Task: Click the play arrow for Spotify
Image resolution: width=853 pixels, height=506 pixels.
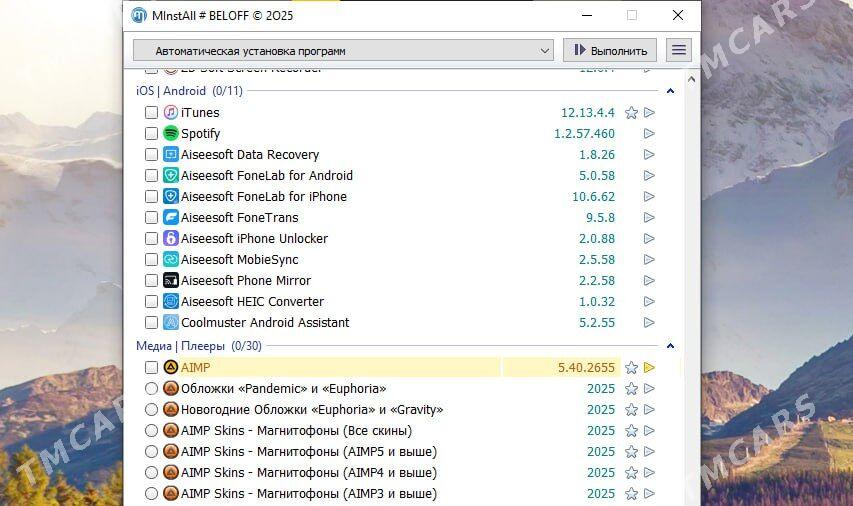Action: [x=649, y=133]
